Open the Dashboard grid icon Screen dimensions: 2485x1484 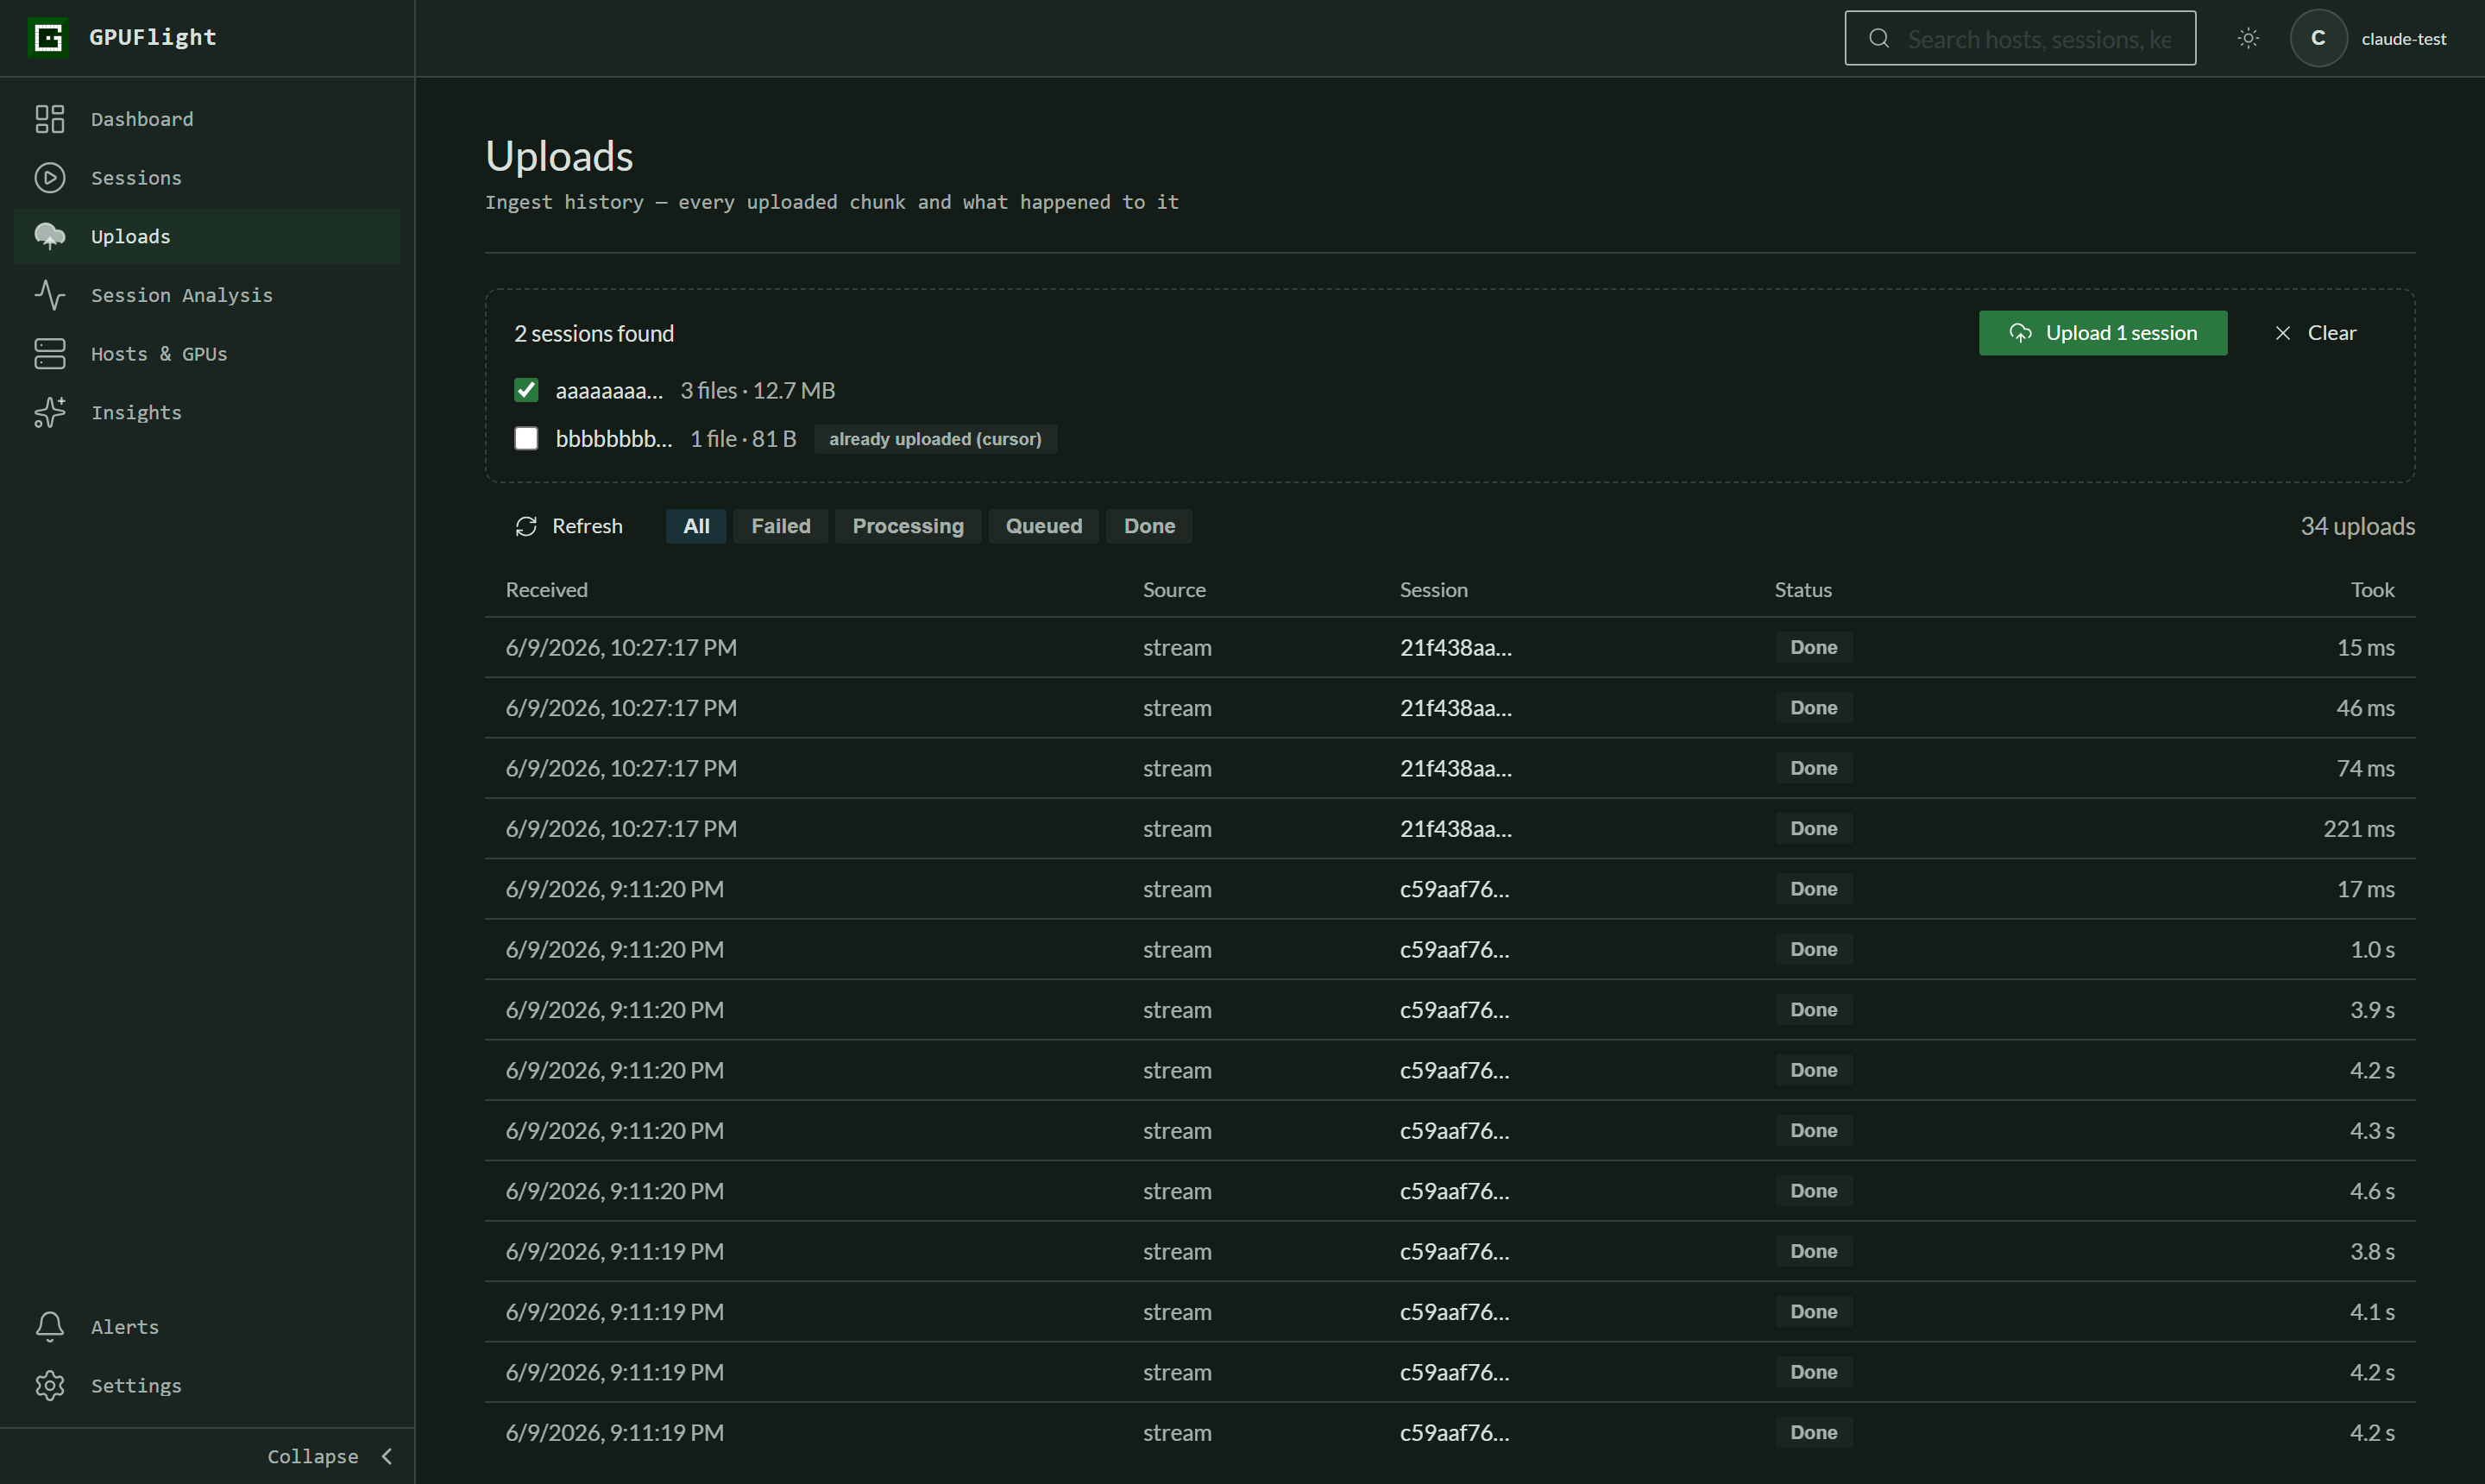click(49, 119)
